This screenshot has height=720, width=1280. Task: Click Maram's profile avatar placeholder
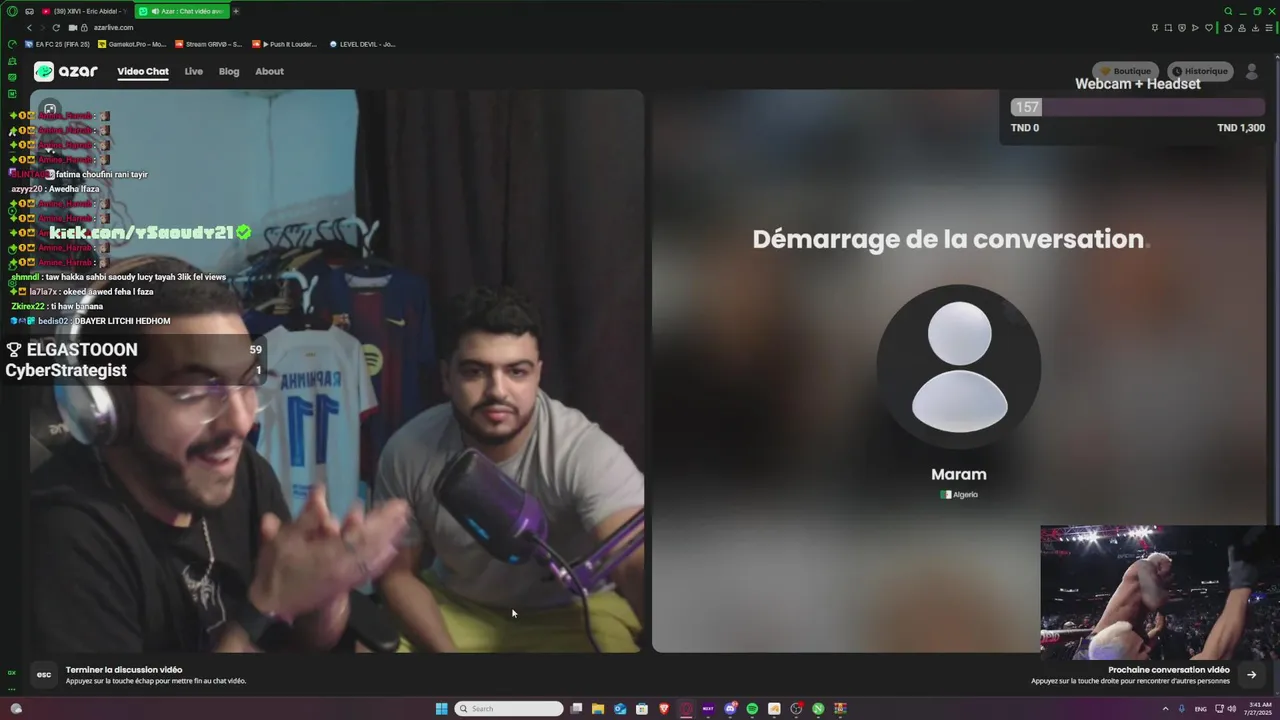click(x=959, y=367)
